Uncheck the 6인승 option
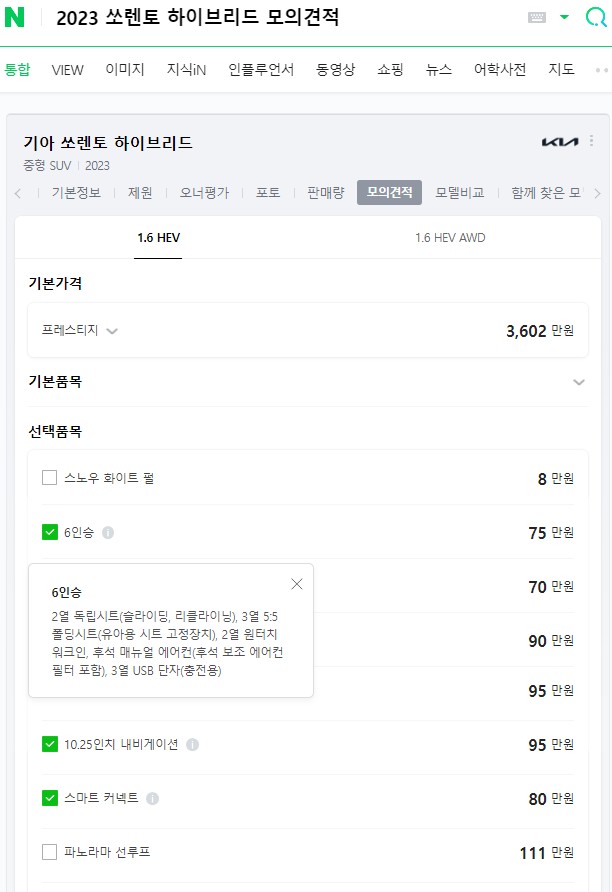Screen dimensions: 612x892 click(x=50, y=533)
